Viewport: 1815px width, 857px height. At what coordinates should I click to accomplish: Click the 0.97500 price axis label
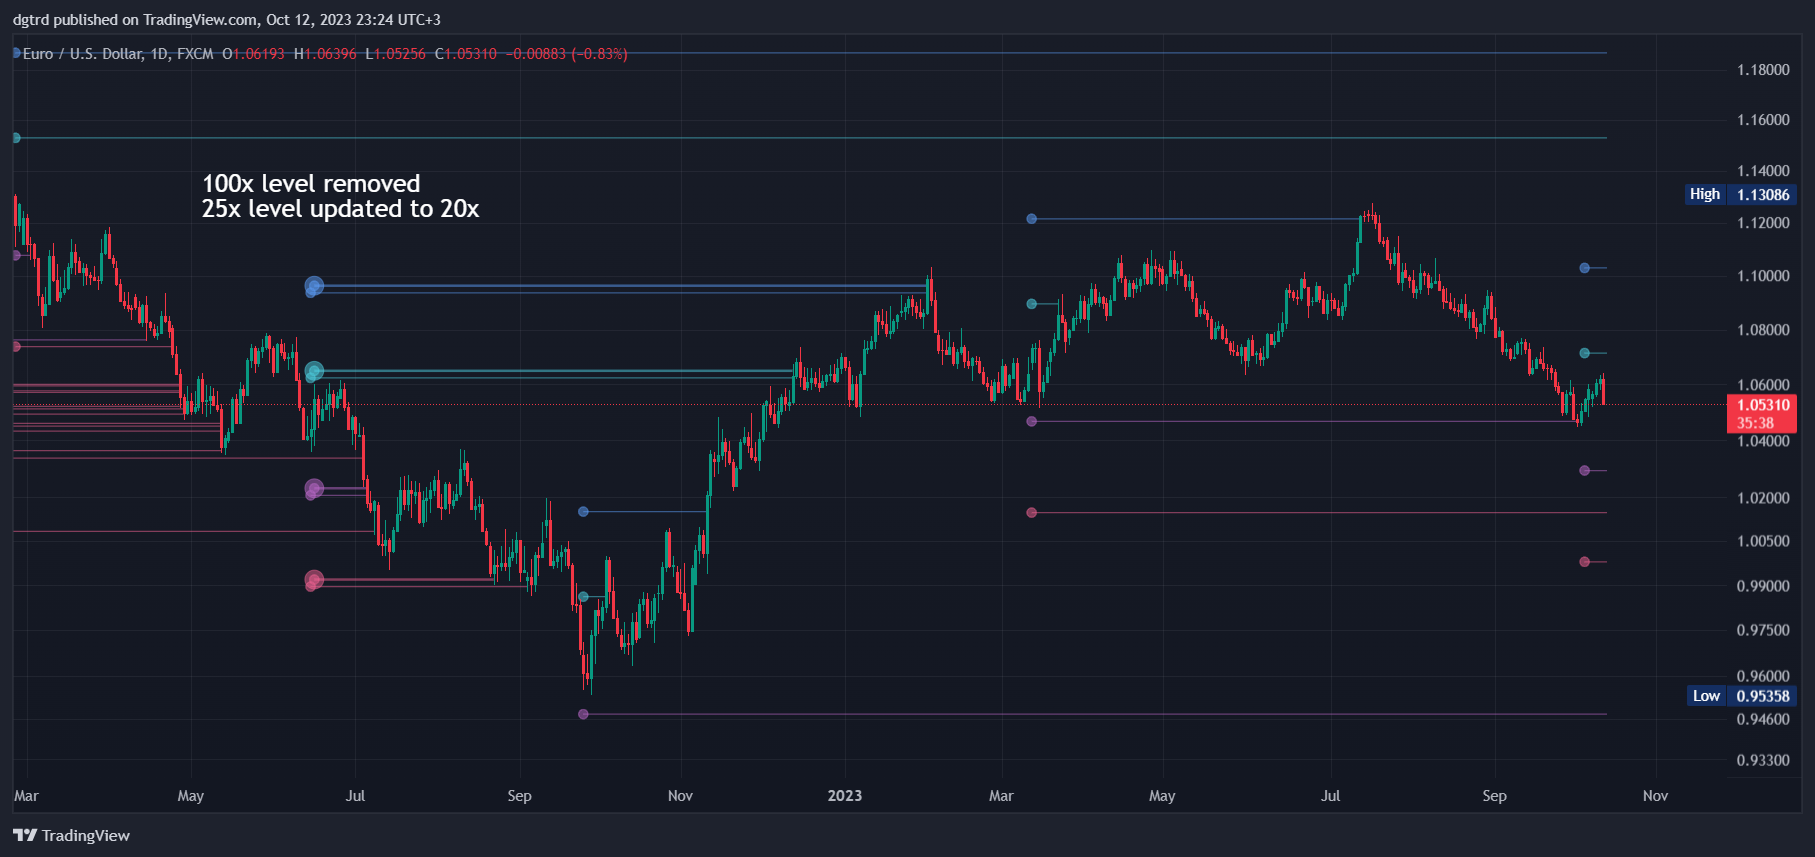[x=1763, y=630]
